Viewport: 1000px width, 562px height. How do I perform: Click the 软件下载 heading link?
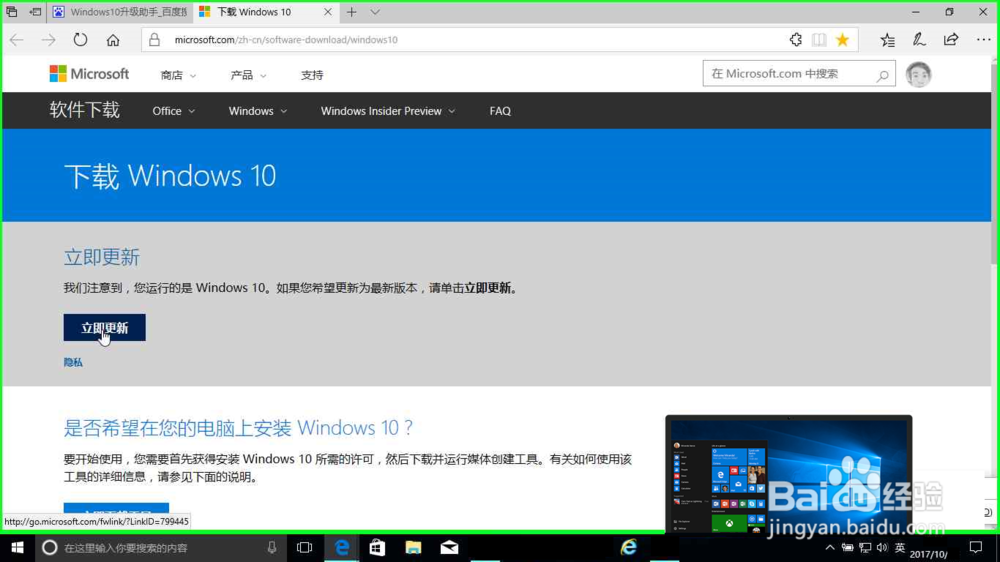coord(85,110)
